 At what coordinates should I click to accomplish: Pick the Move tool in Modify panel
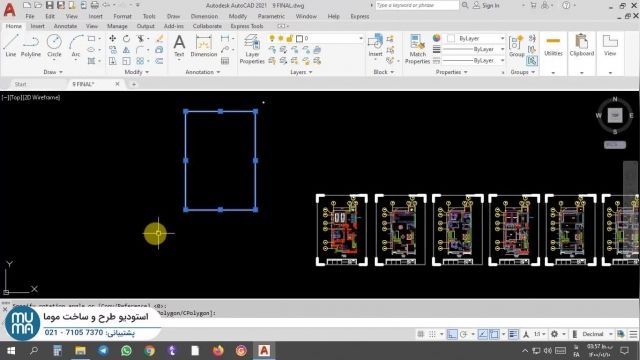pyautogui.click(x=112, y=38)
